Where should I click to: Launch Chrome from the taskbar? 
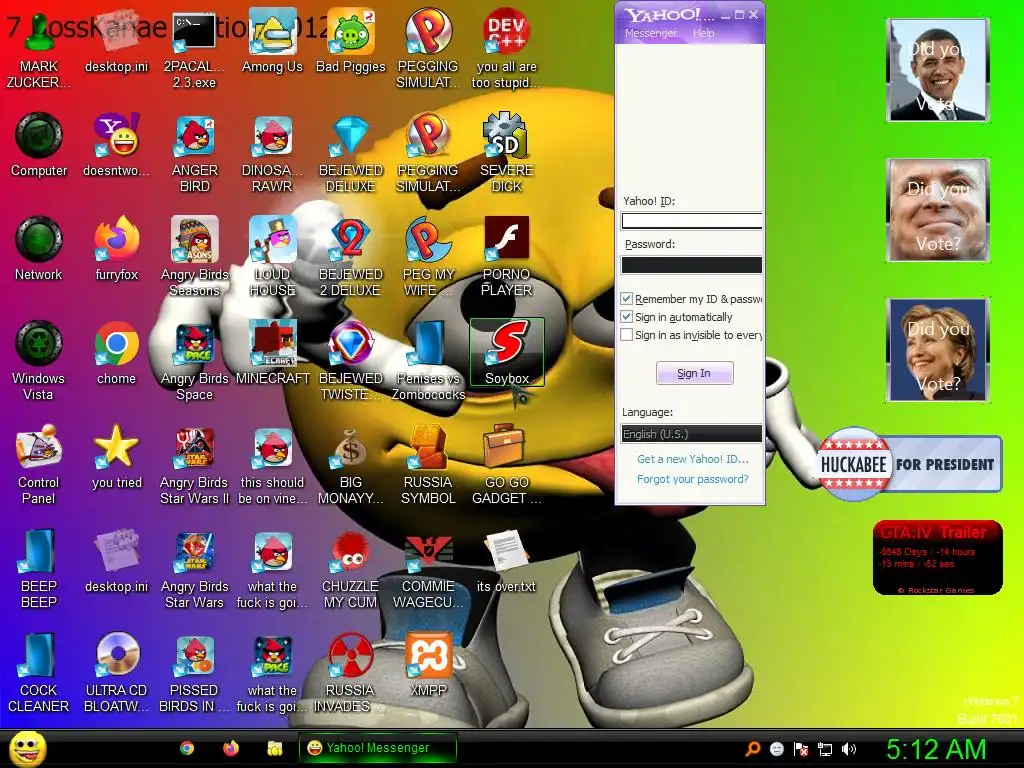(x=187, y=748)
